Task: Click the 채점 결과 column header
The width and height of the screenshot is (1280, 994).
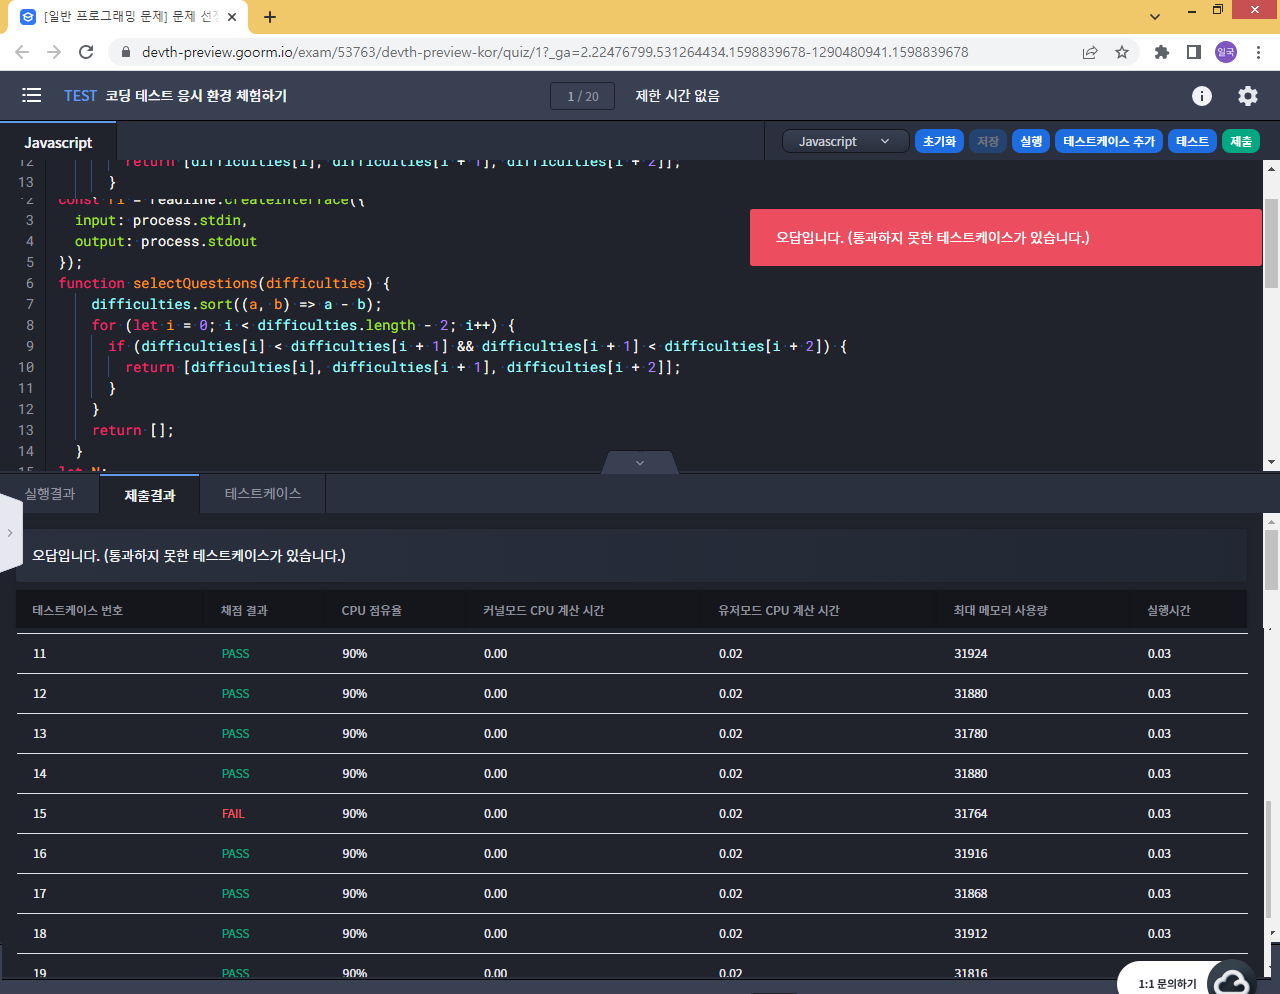Action: point(244,610)
